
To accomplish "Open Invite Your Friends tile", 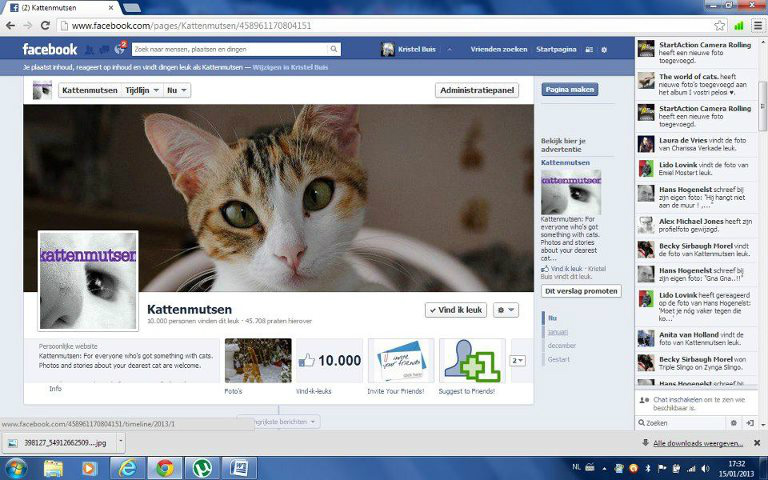I will pos(401,360).
